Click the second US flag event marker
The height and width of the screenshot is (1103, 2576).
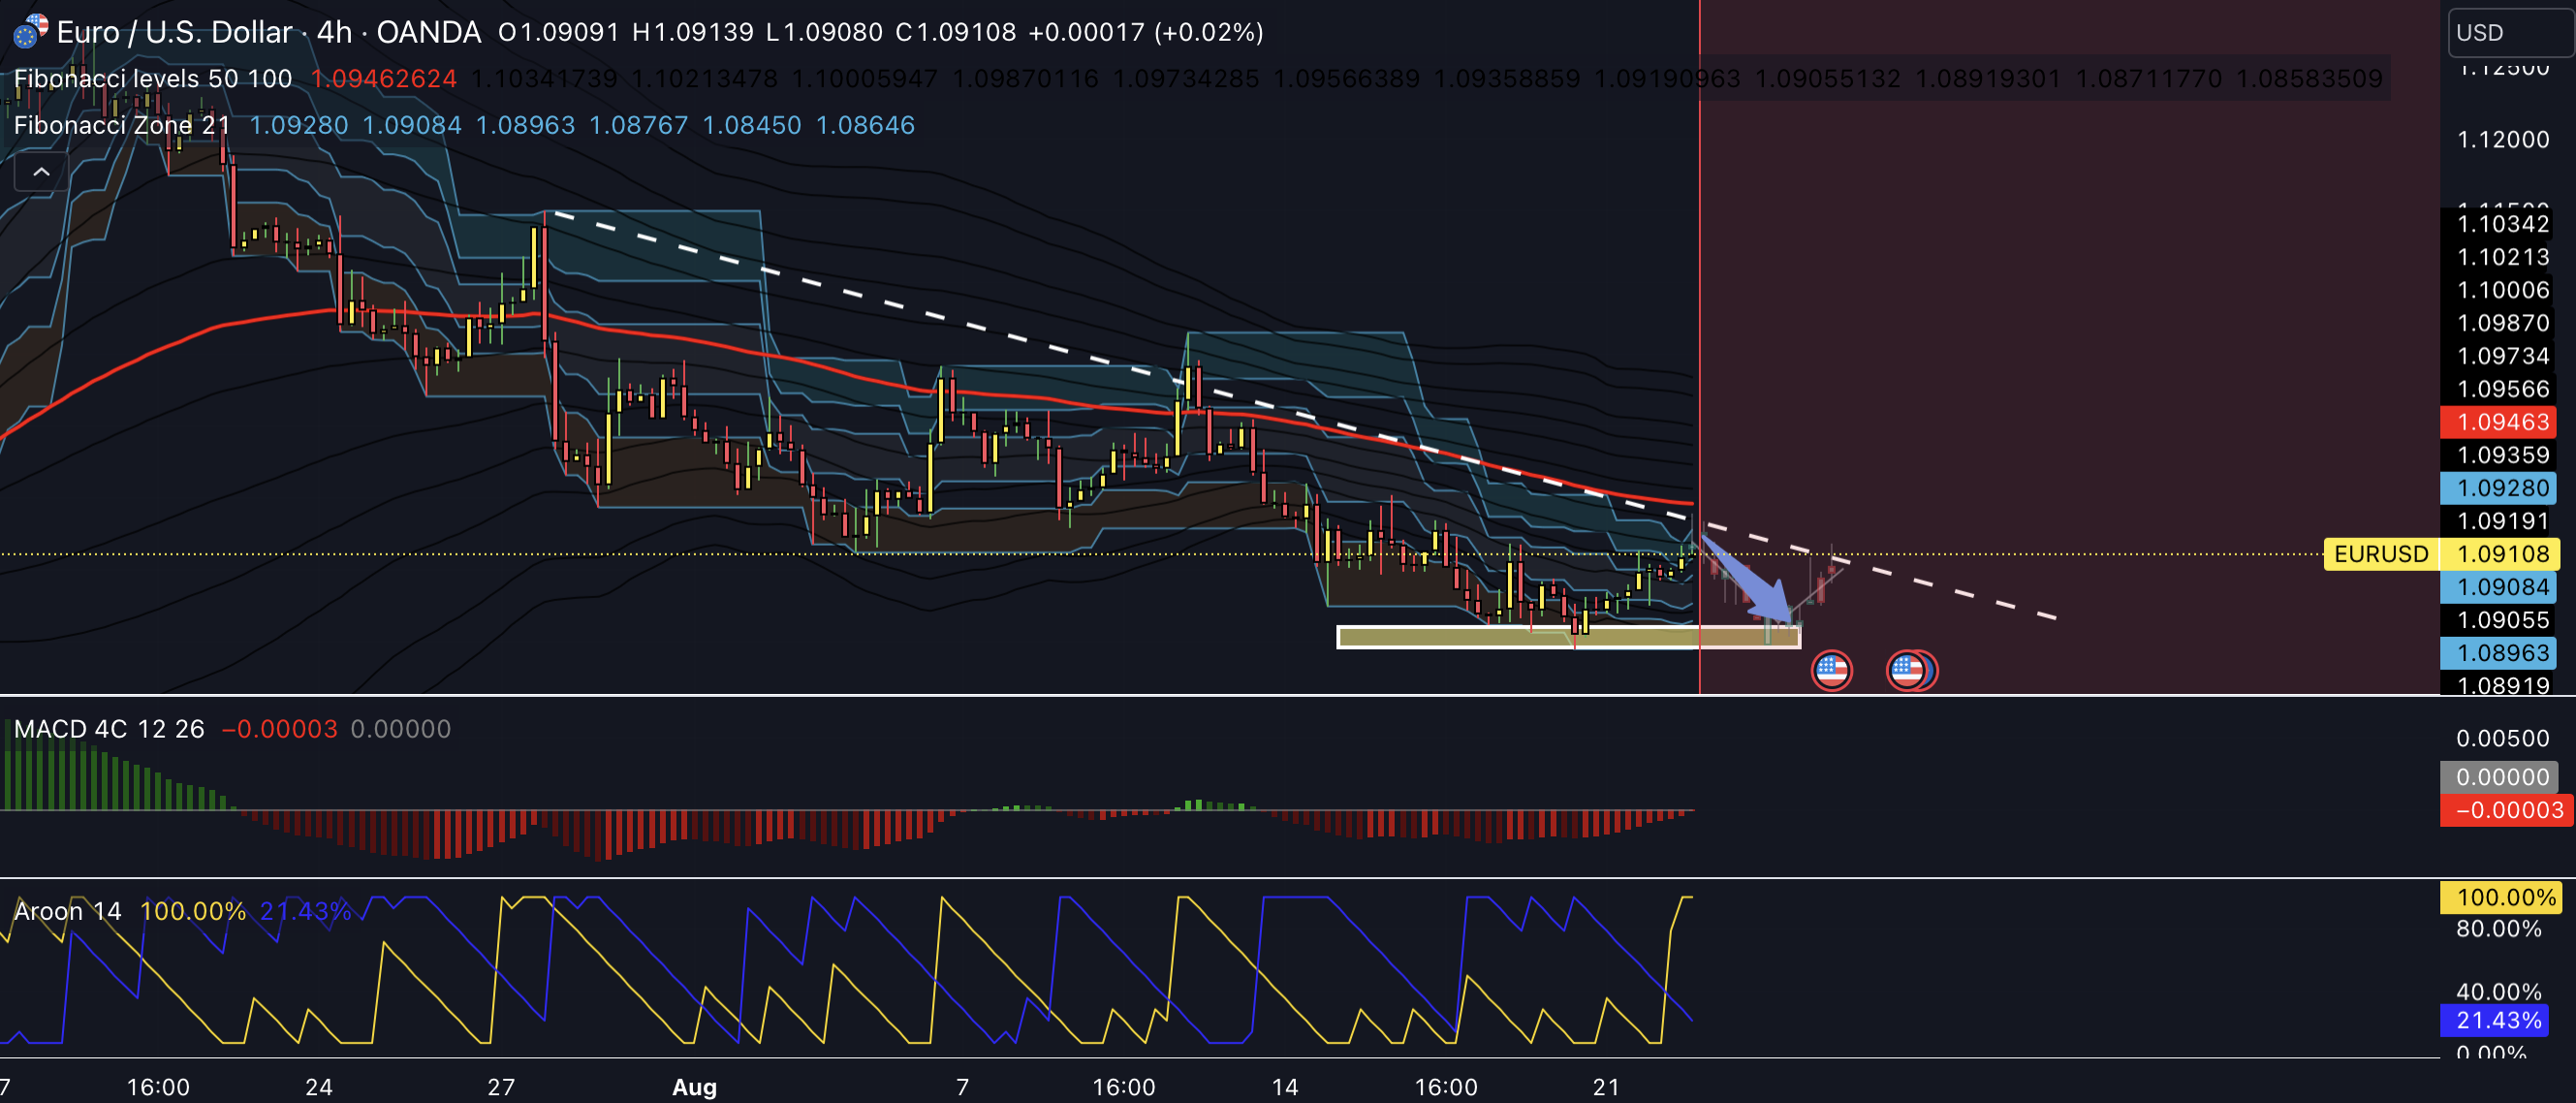[1905, 670]
